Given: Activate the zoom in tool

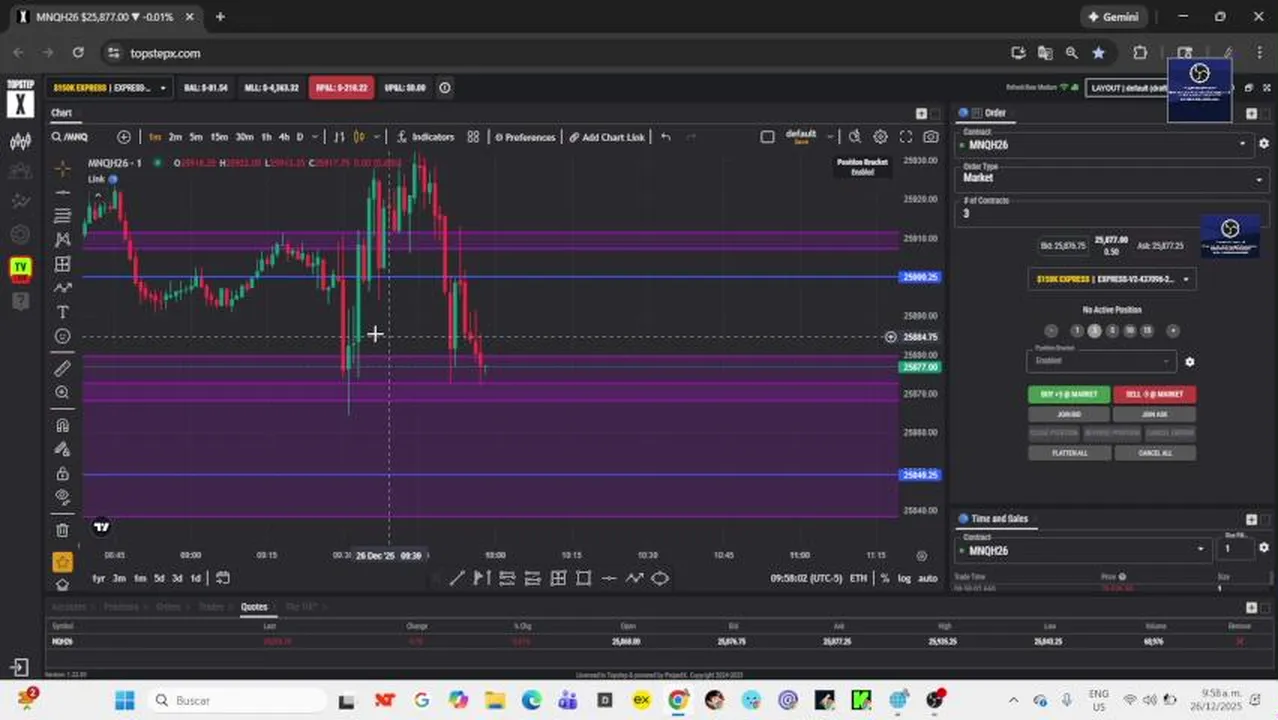Looking at the screenshot, I should (x=62, y=393).
